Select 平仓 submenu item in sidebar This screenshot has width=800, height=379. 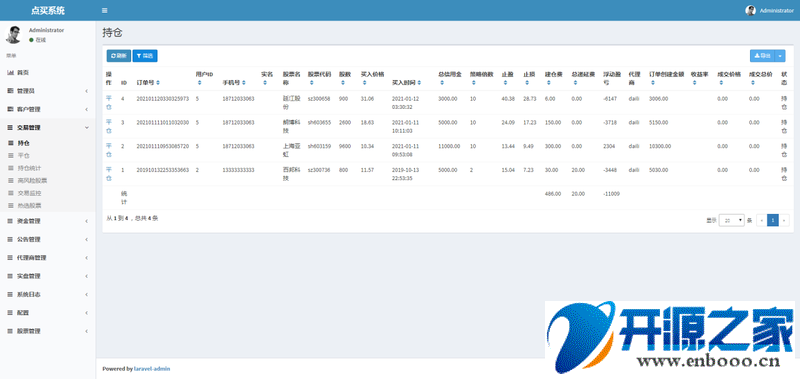(47, 155)
